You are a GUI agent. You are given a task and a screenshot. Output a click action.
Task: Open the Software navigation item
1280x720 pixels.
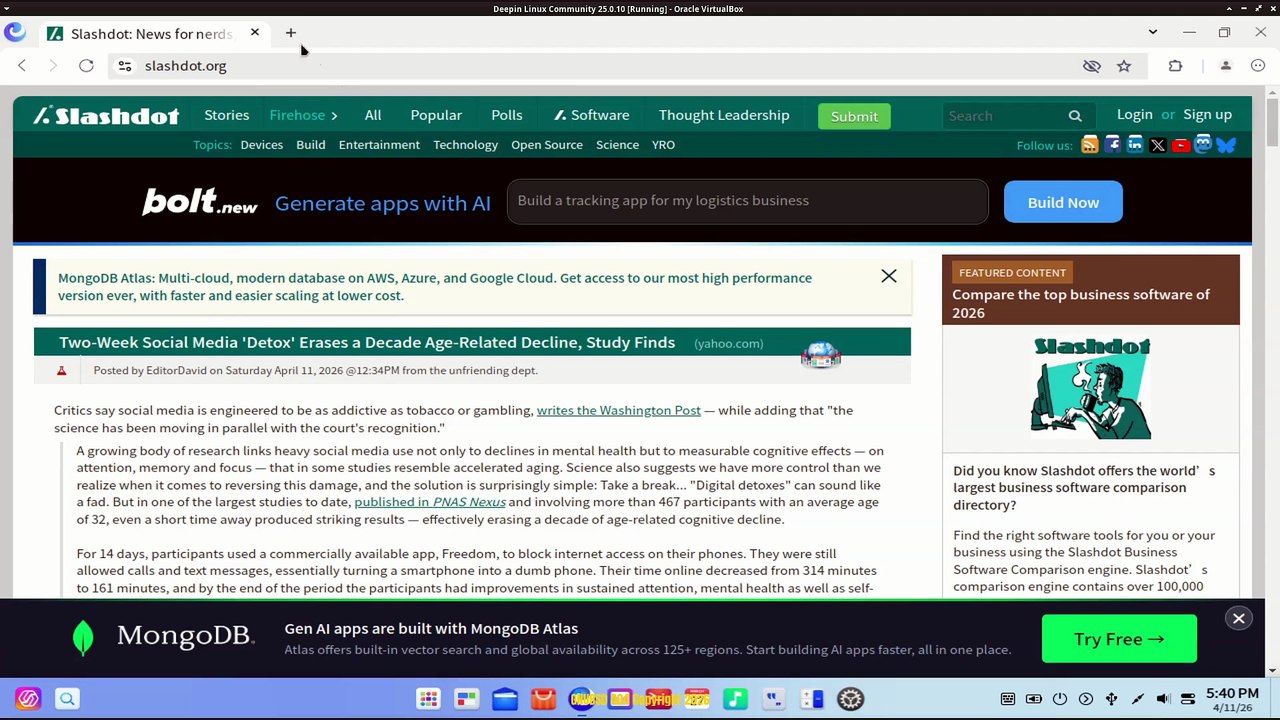point(592,115)
